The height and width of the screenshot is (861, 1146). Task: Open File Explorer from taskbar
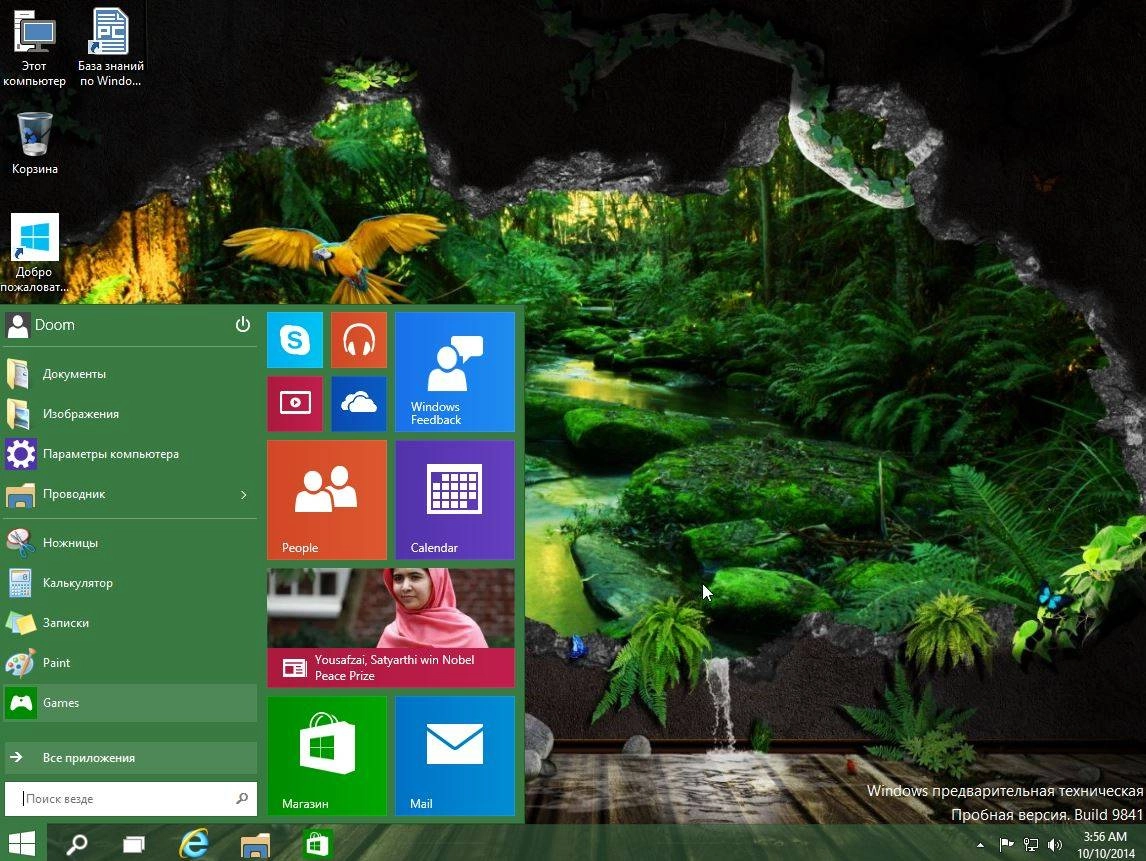[x=255, y=845]
